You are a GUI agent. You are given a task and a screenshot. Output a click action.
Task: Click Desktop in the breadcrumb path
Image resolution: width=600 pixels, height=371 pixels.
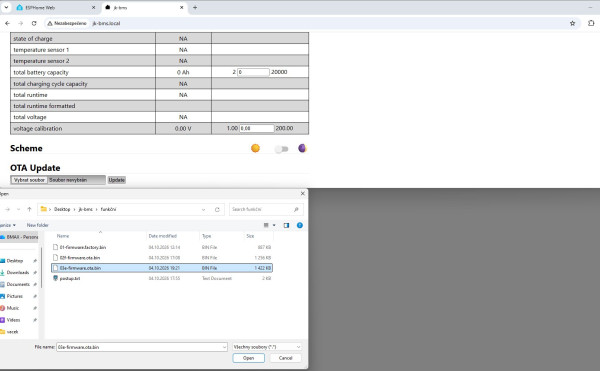coord(62,209)
